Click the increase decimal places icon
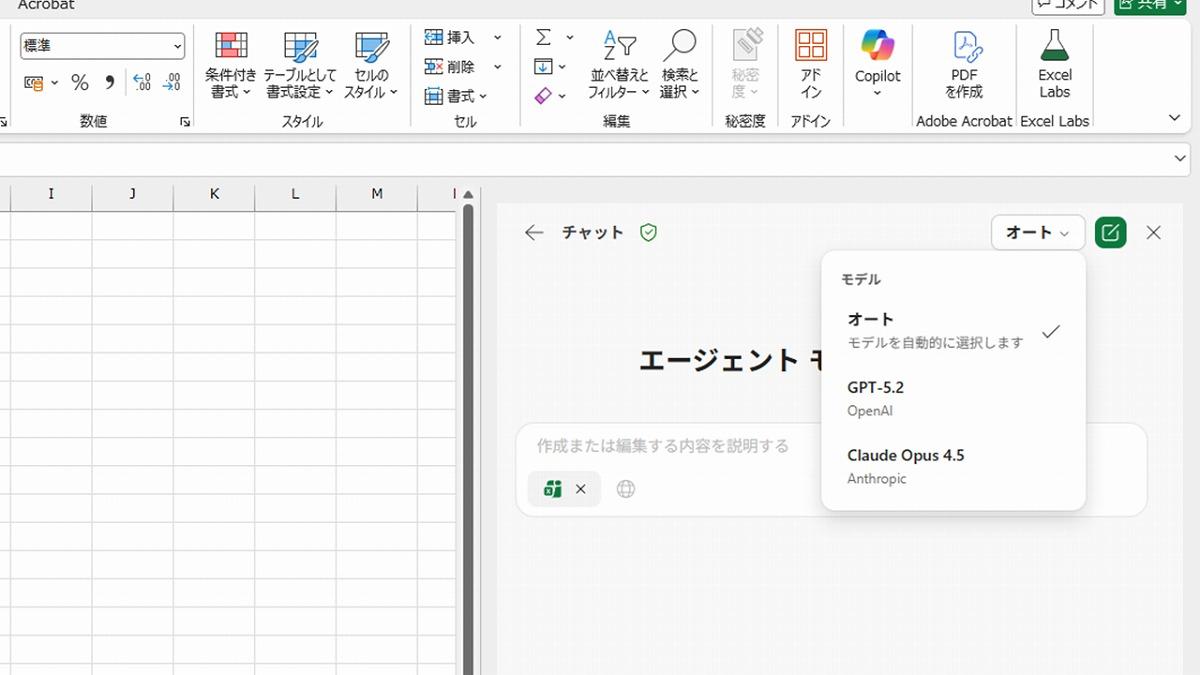This screenshot has width=1200, height=675. coord(142,83)
